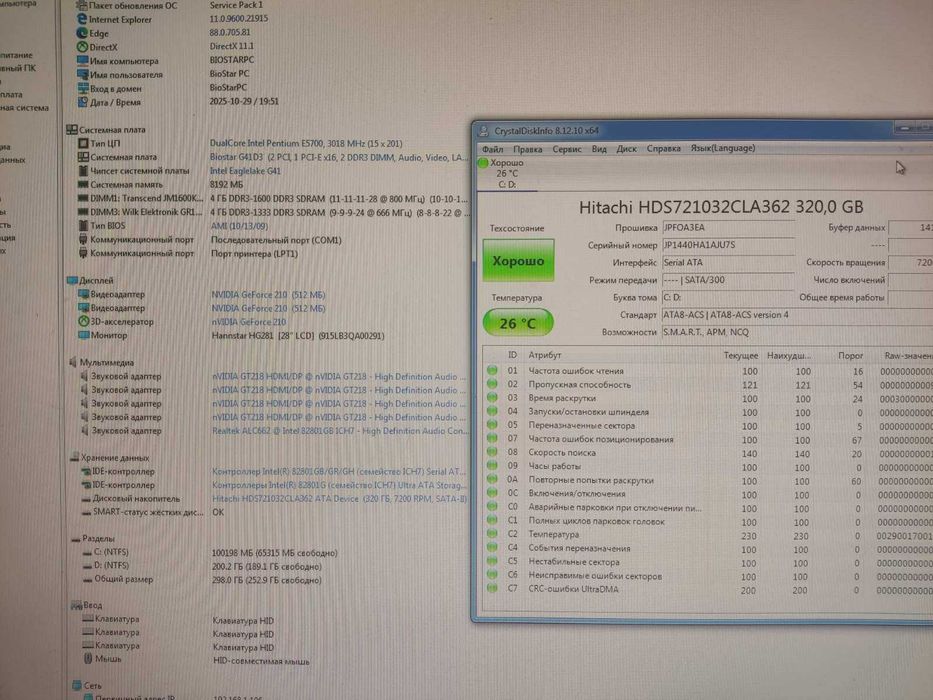Click the Тип ЦП processor icon
The image size is (933, 700).
coord(83,143)
